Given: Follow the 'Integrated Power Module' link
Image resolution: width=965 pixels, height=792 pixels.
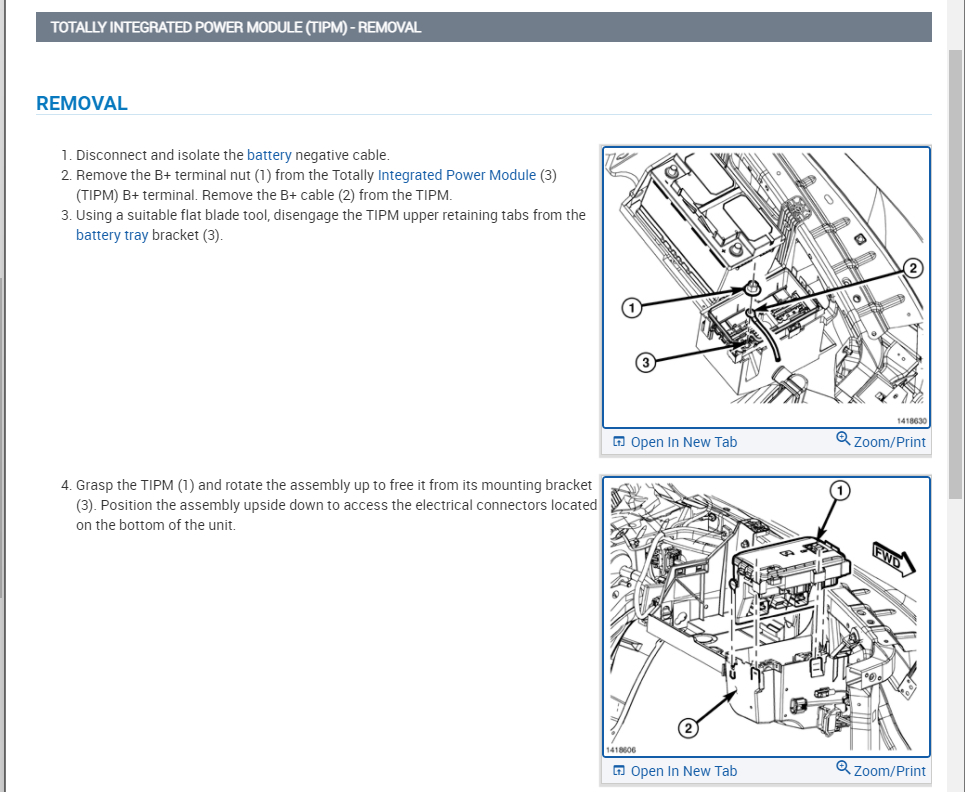Looking at the screenshot, I should [457, 175].
